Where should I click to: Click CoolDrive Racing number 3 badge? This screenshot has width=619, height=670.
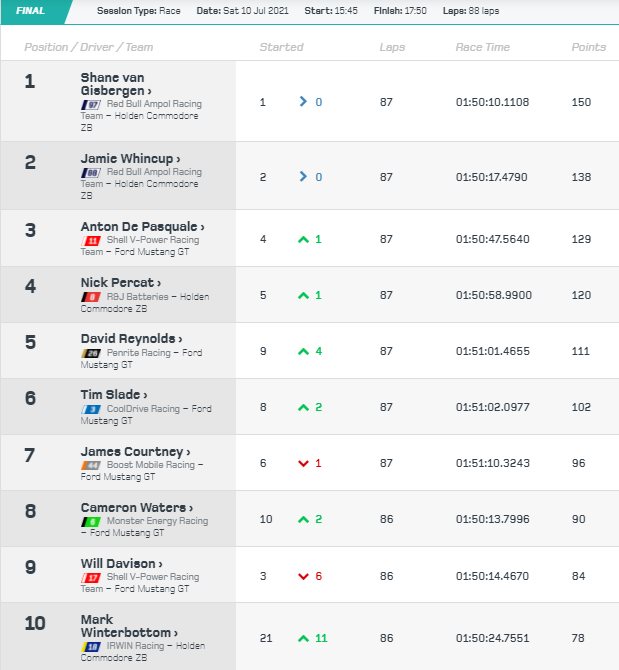(91, 409)
